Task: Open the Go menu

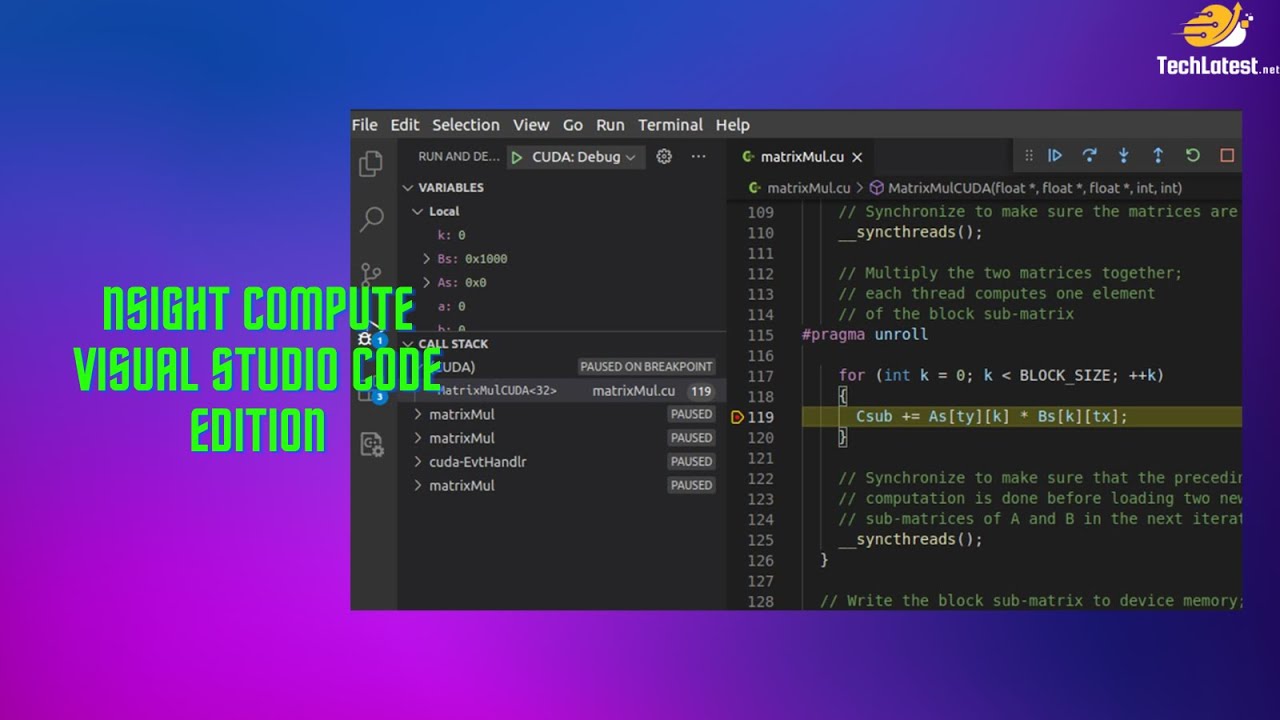Action: [573, 125]
